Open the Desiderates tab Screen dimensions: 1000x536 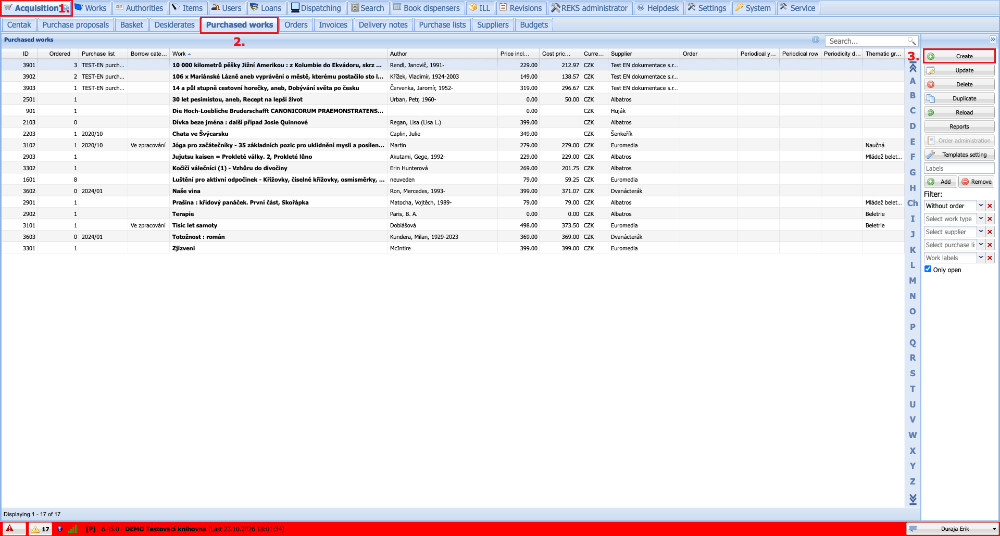coord(174,26)
